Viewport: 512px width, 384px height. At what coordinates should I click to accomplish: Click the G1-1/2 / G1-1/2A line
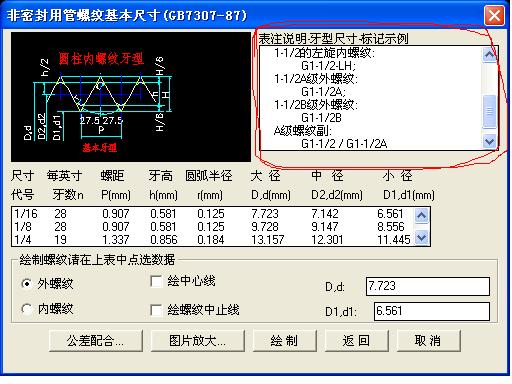(344, 144)
